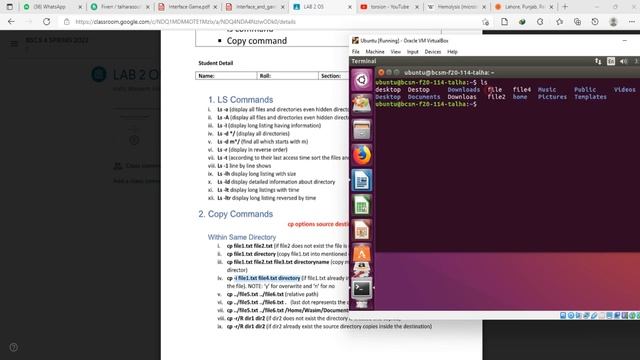The image size is (640, 360).
Task: Click the 'Ls -lh display long listing with size' line
Action: click(x=257, y=174)
